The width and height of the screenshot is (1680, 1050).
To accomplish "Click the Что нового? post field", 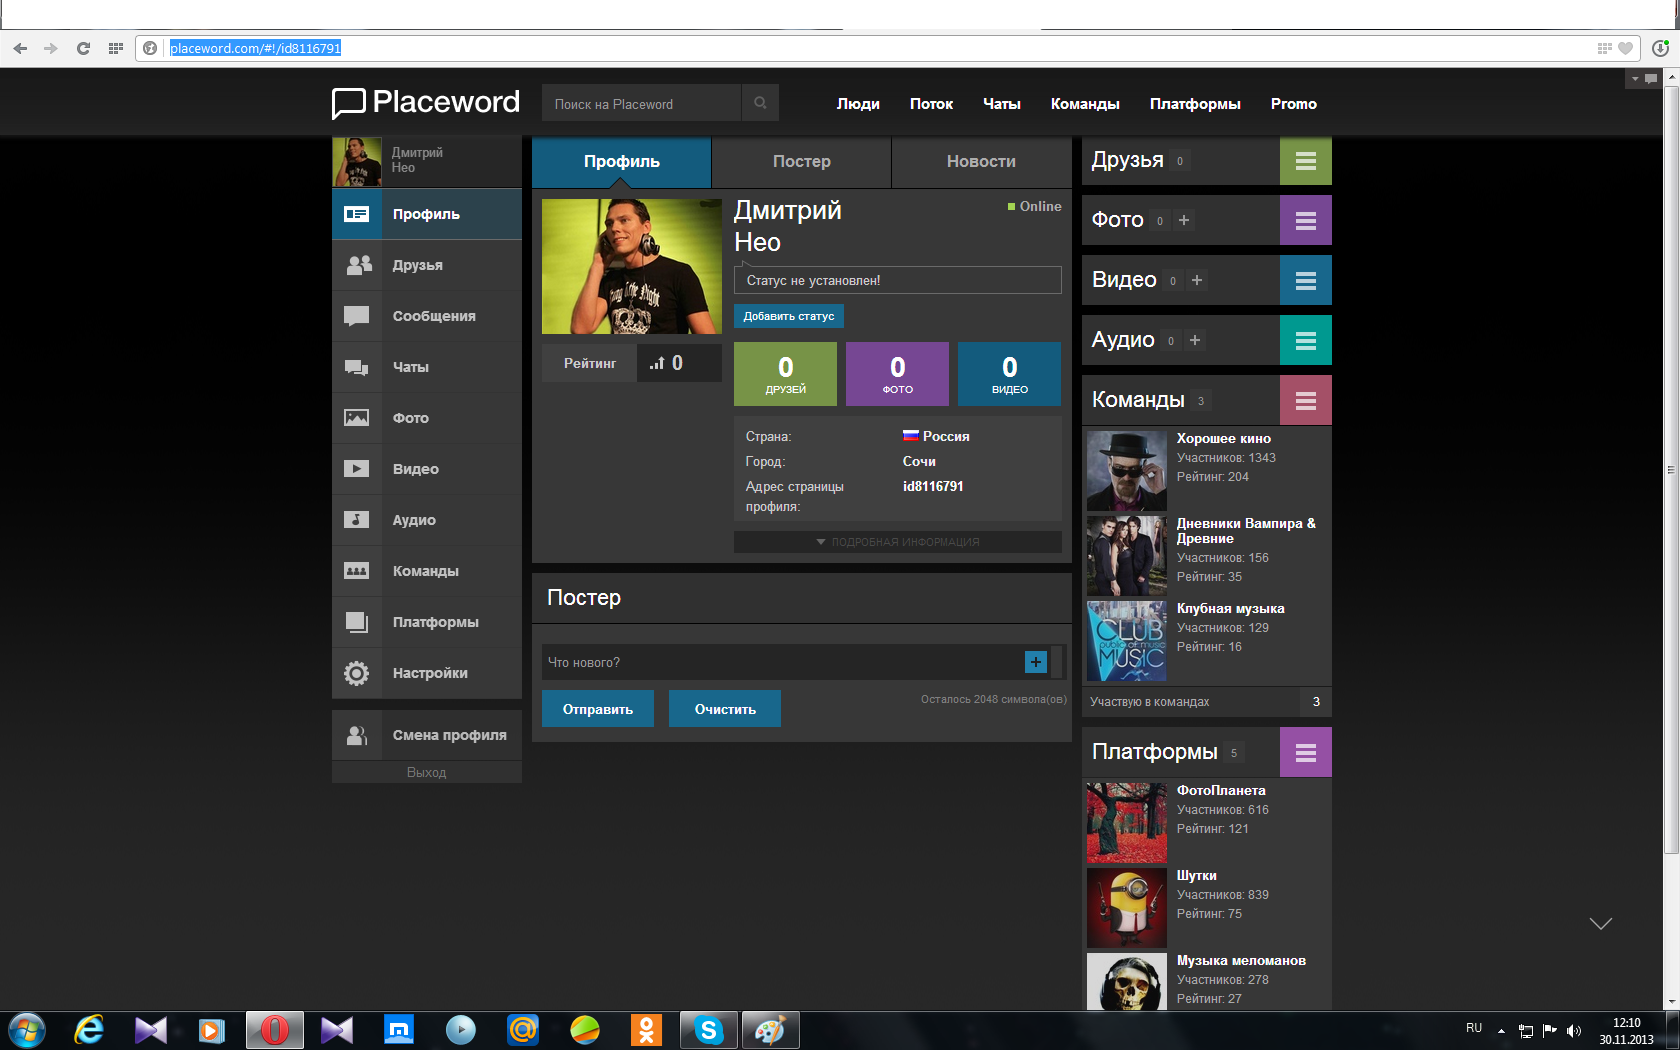I will [x=783, y=662].
